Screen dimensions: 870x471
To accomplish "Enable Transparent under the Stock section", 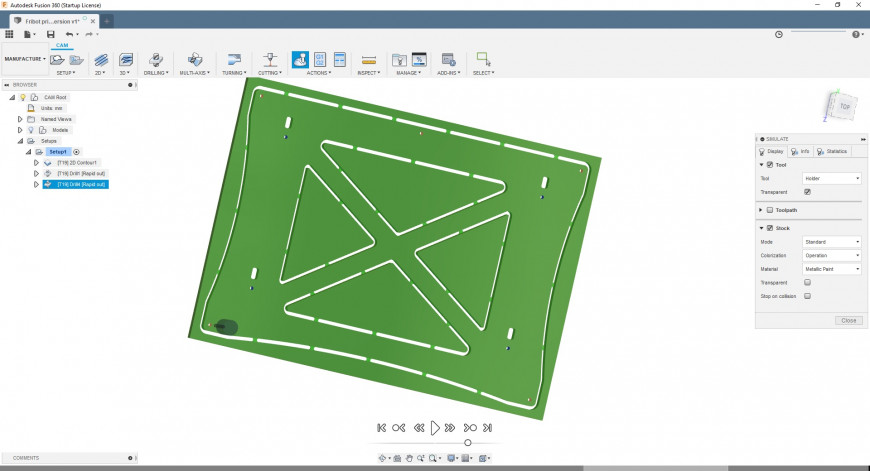I will click(x=807, y=282).
